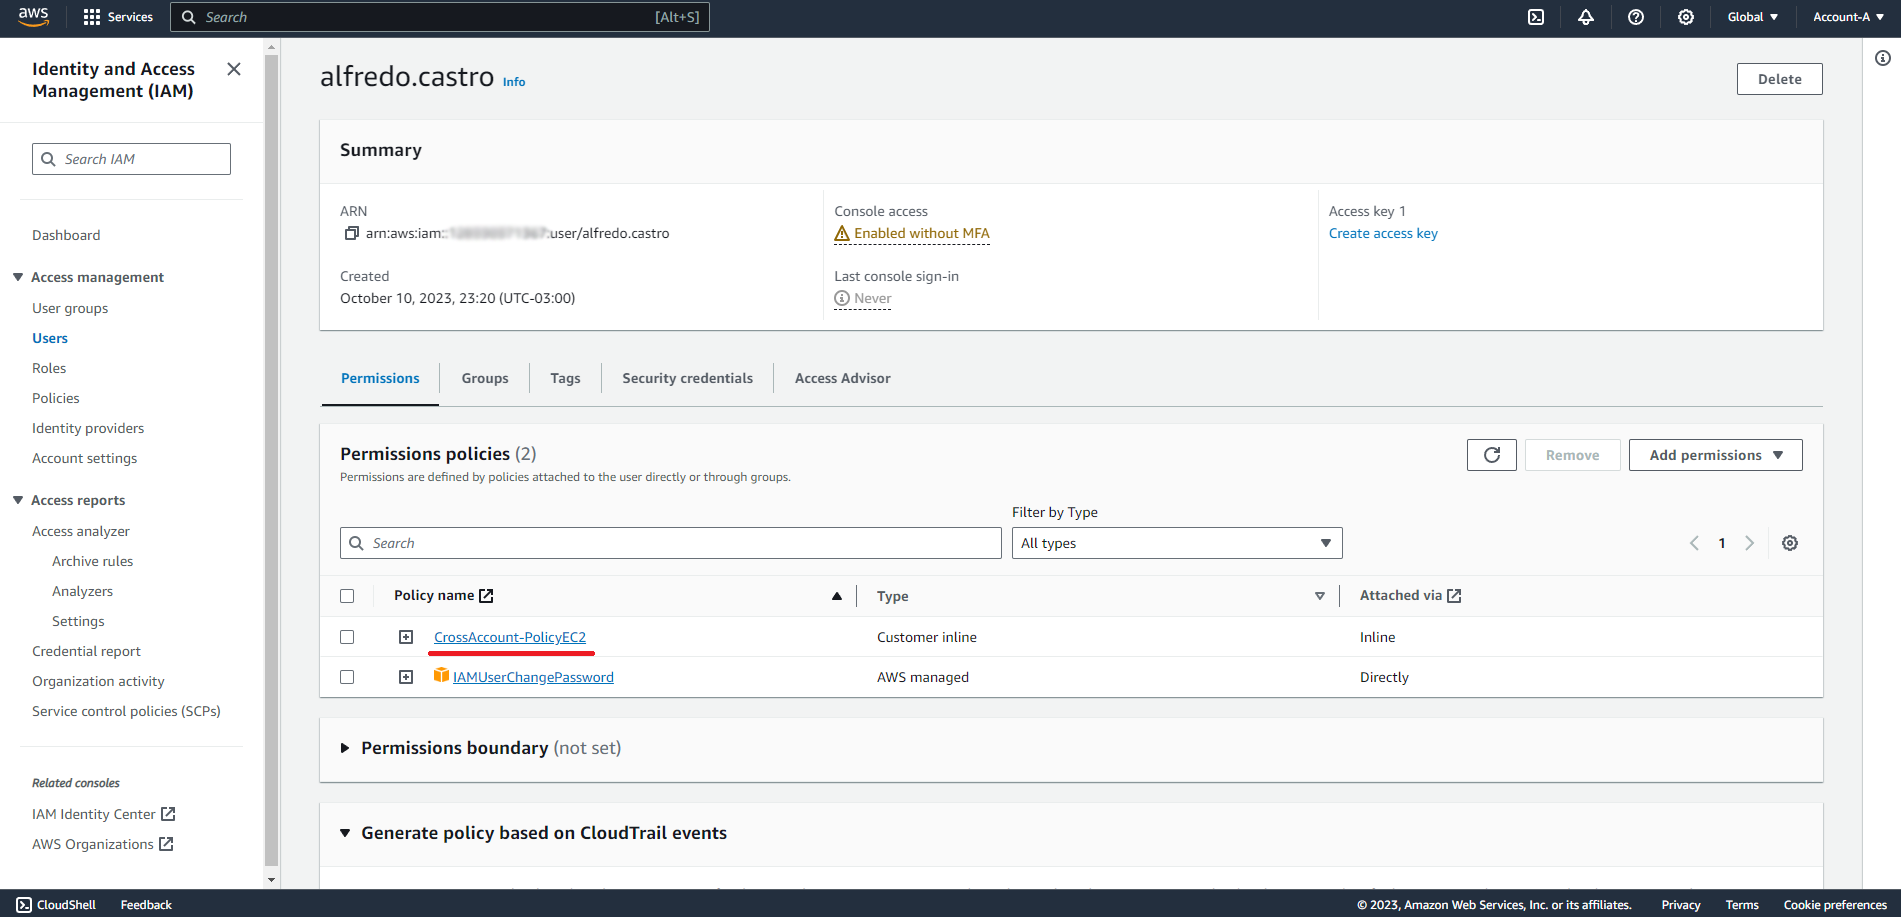Open Policies in the sidebar
The width and height of the screenshot is (1901, 917).
pos(56,398)
